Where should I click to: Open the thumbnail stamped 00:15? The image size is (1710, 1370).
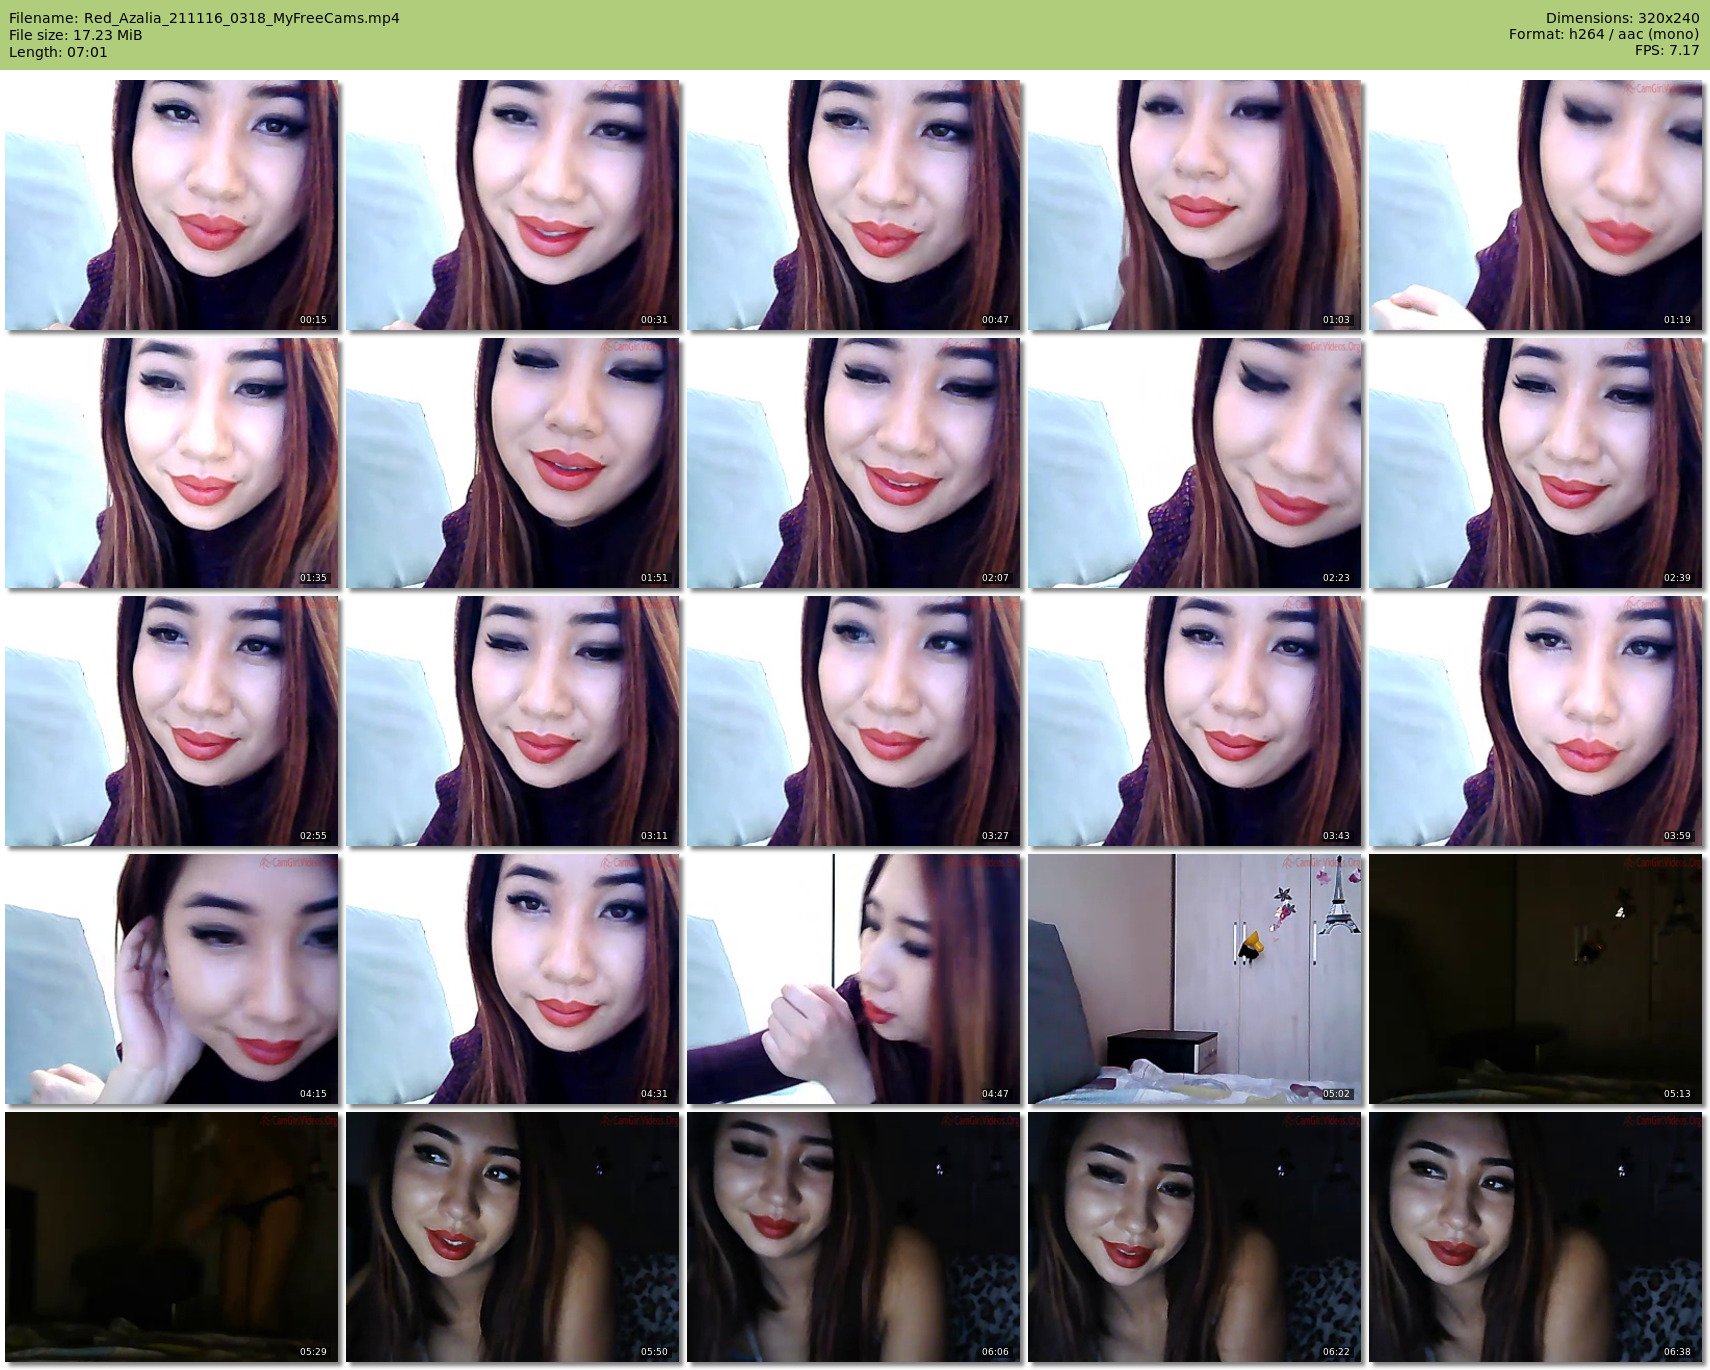tap(172, 205)
